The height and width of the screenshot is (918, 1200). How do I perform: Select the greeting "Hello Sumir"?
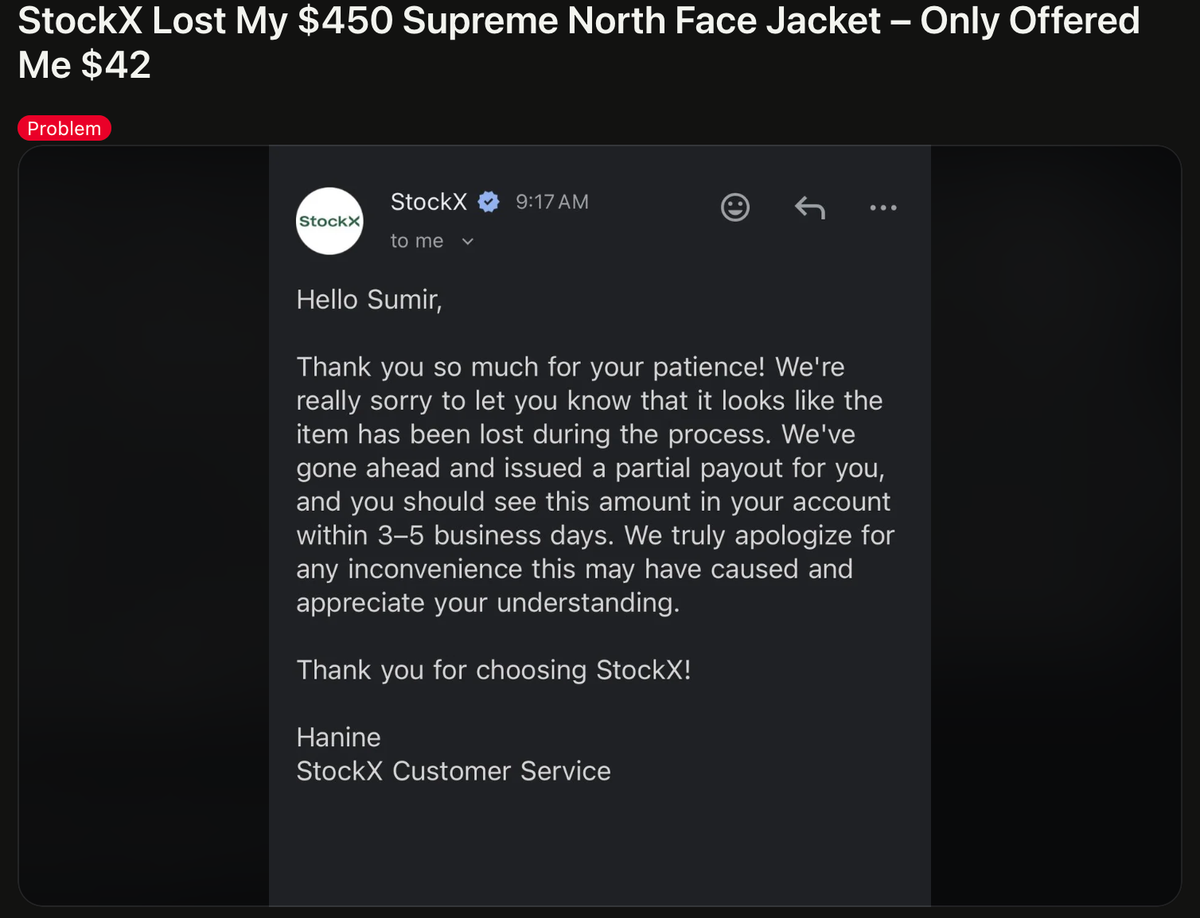click(x=369, y=299)
